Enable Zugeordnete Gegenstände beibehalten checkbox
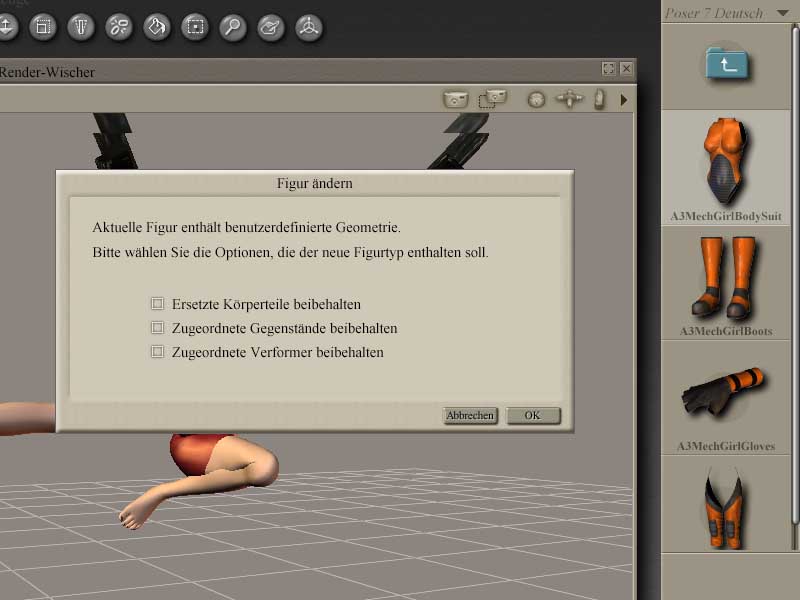This screenshot has width=800, height=600. tap(158, 328)
